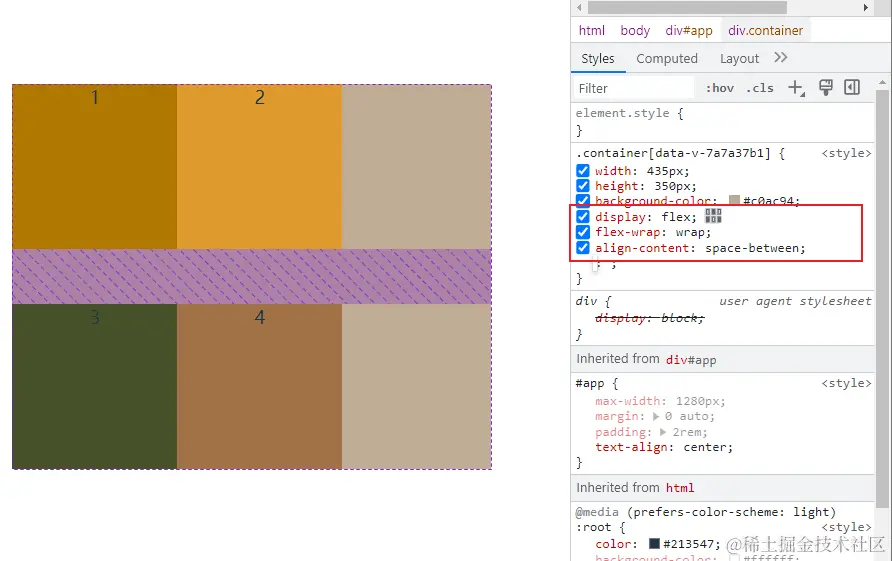
Task: Select div.container in the breadcrumb
Action: [766, 31]
